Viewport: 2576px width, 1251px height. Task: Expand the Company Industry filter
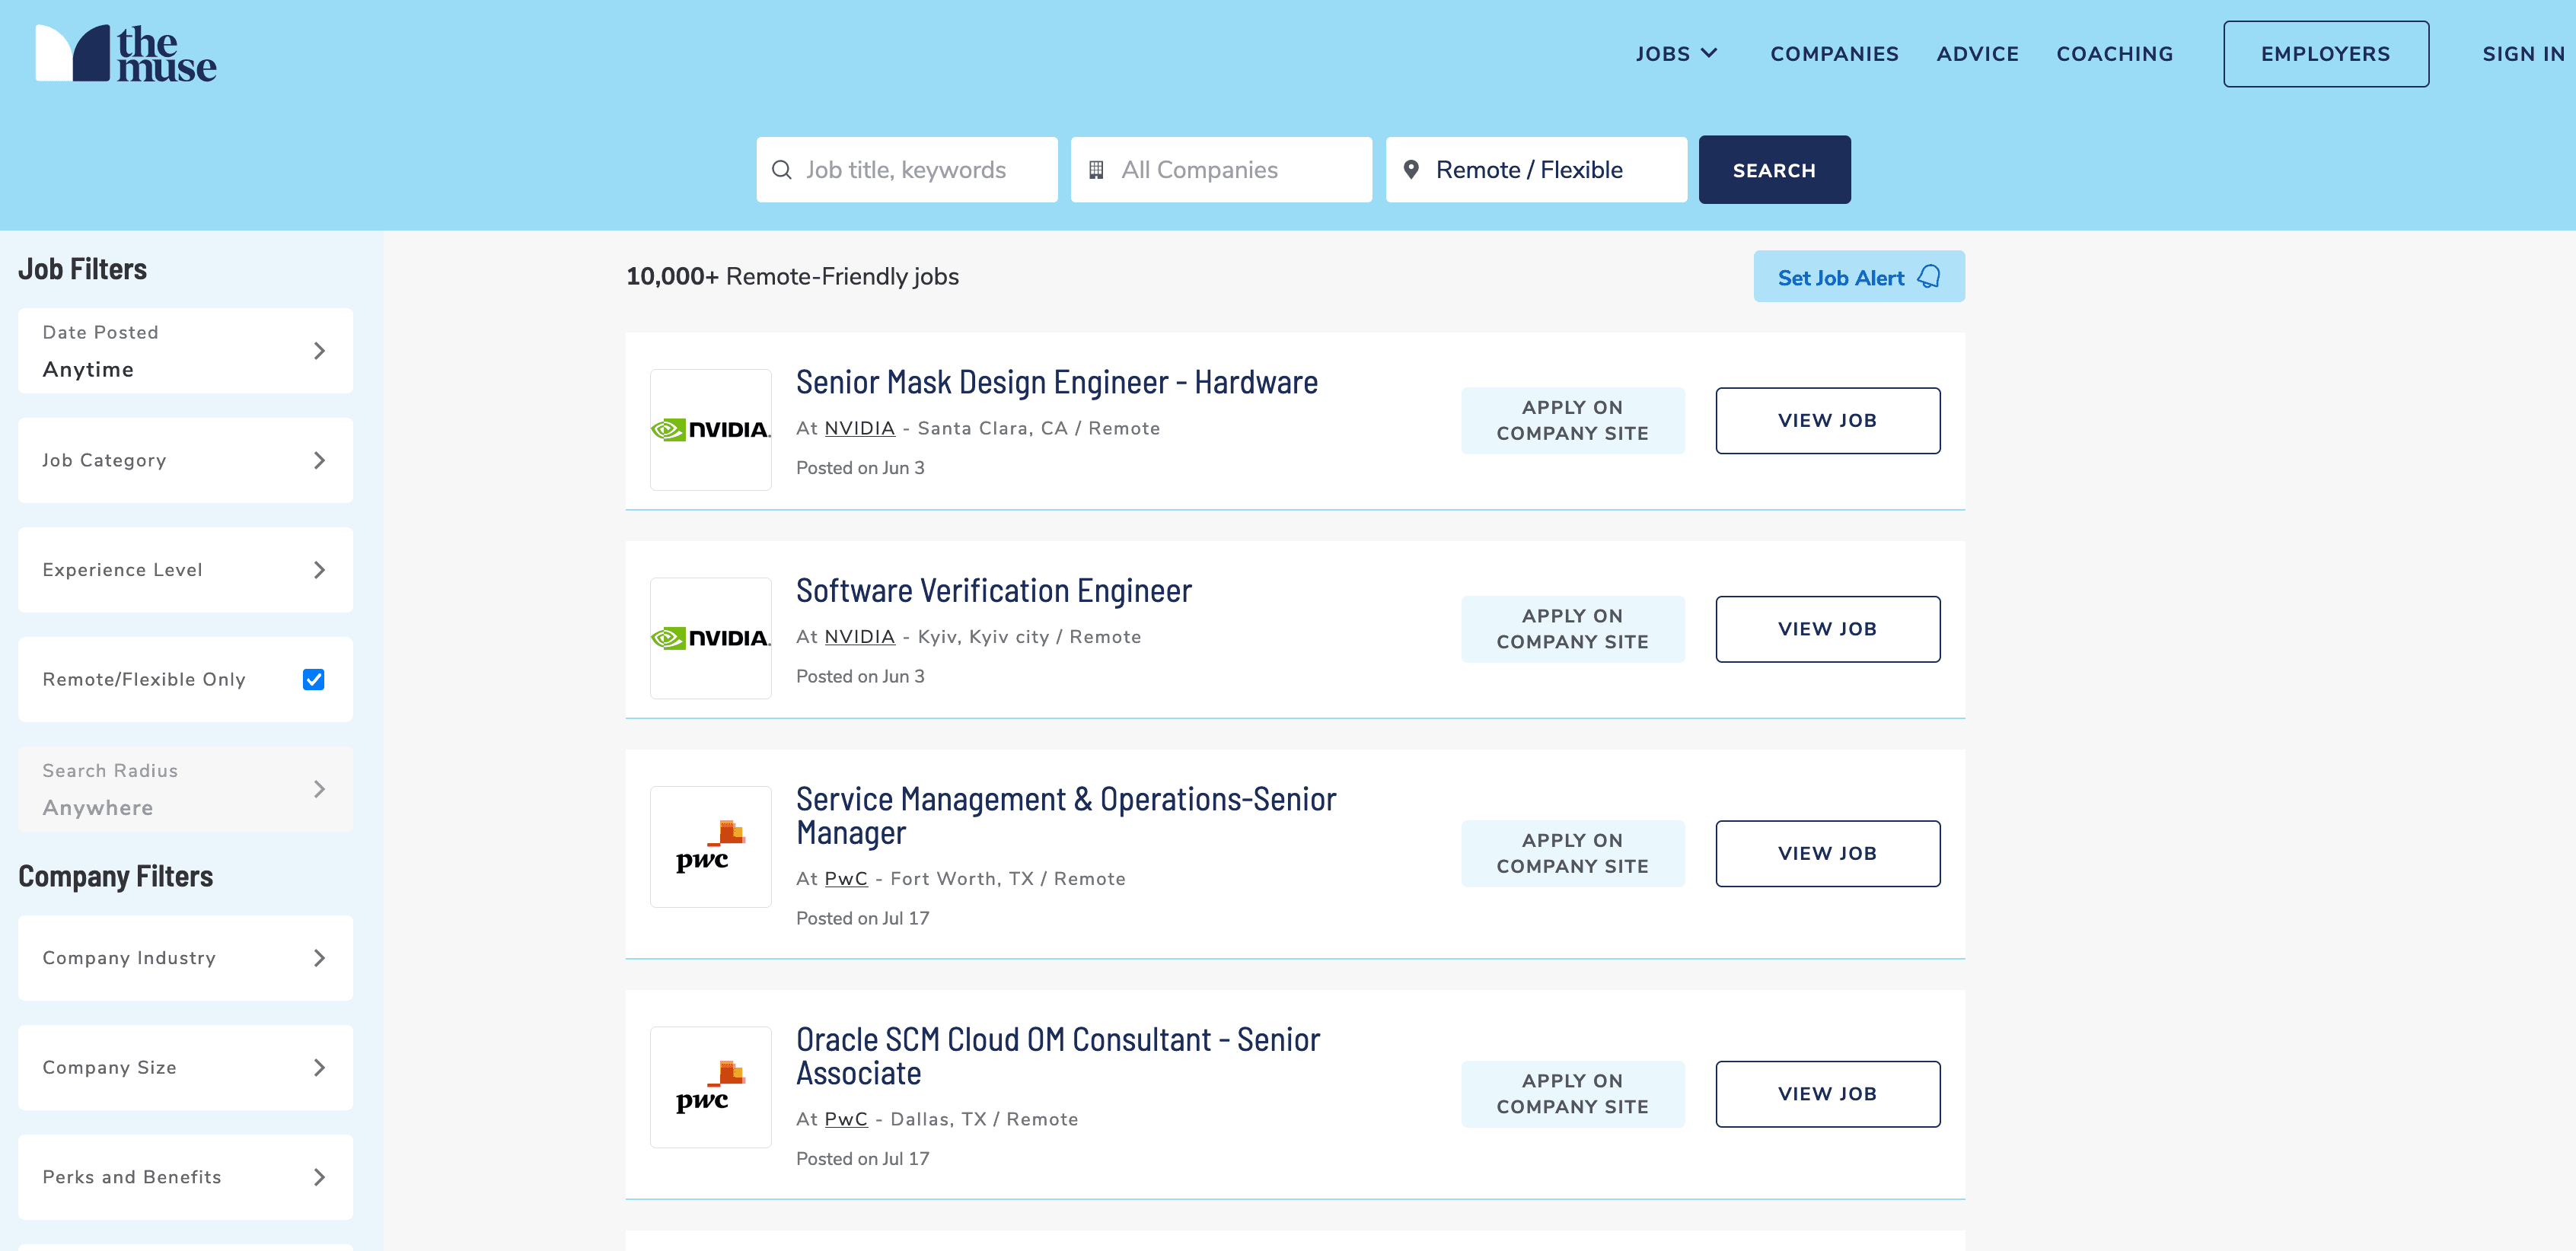(x=186, y=958)
